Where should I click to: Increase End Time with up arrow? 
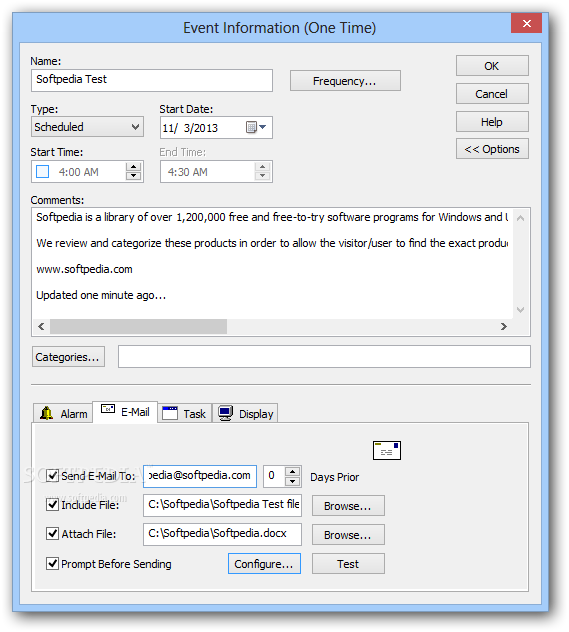point(262,167)
